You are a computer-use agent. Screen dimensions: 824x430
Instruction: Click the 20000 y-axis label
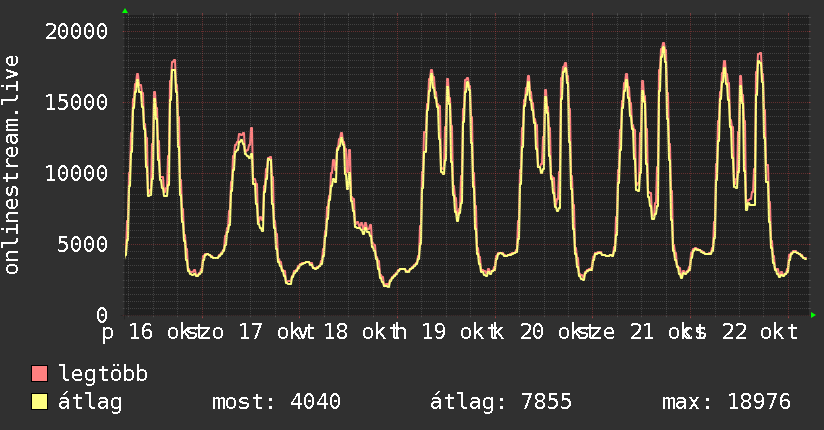pyautogui.click(x=76, y=32)
